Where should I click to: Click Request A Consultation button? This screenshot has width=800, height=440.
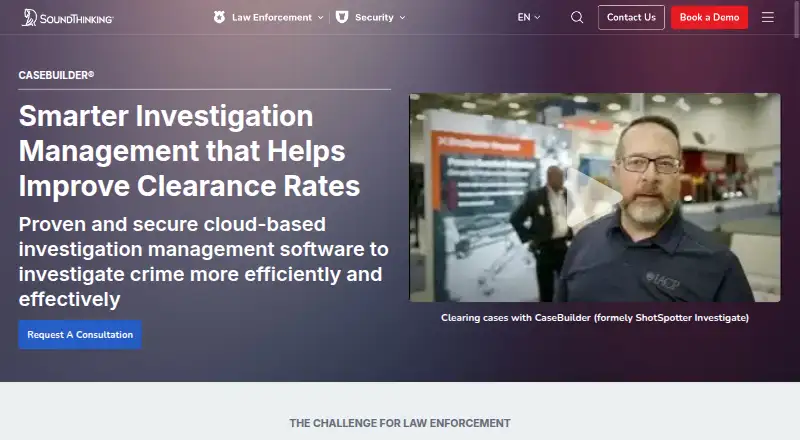80,335
